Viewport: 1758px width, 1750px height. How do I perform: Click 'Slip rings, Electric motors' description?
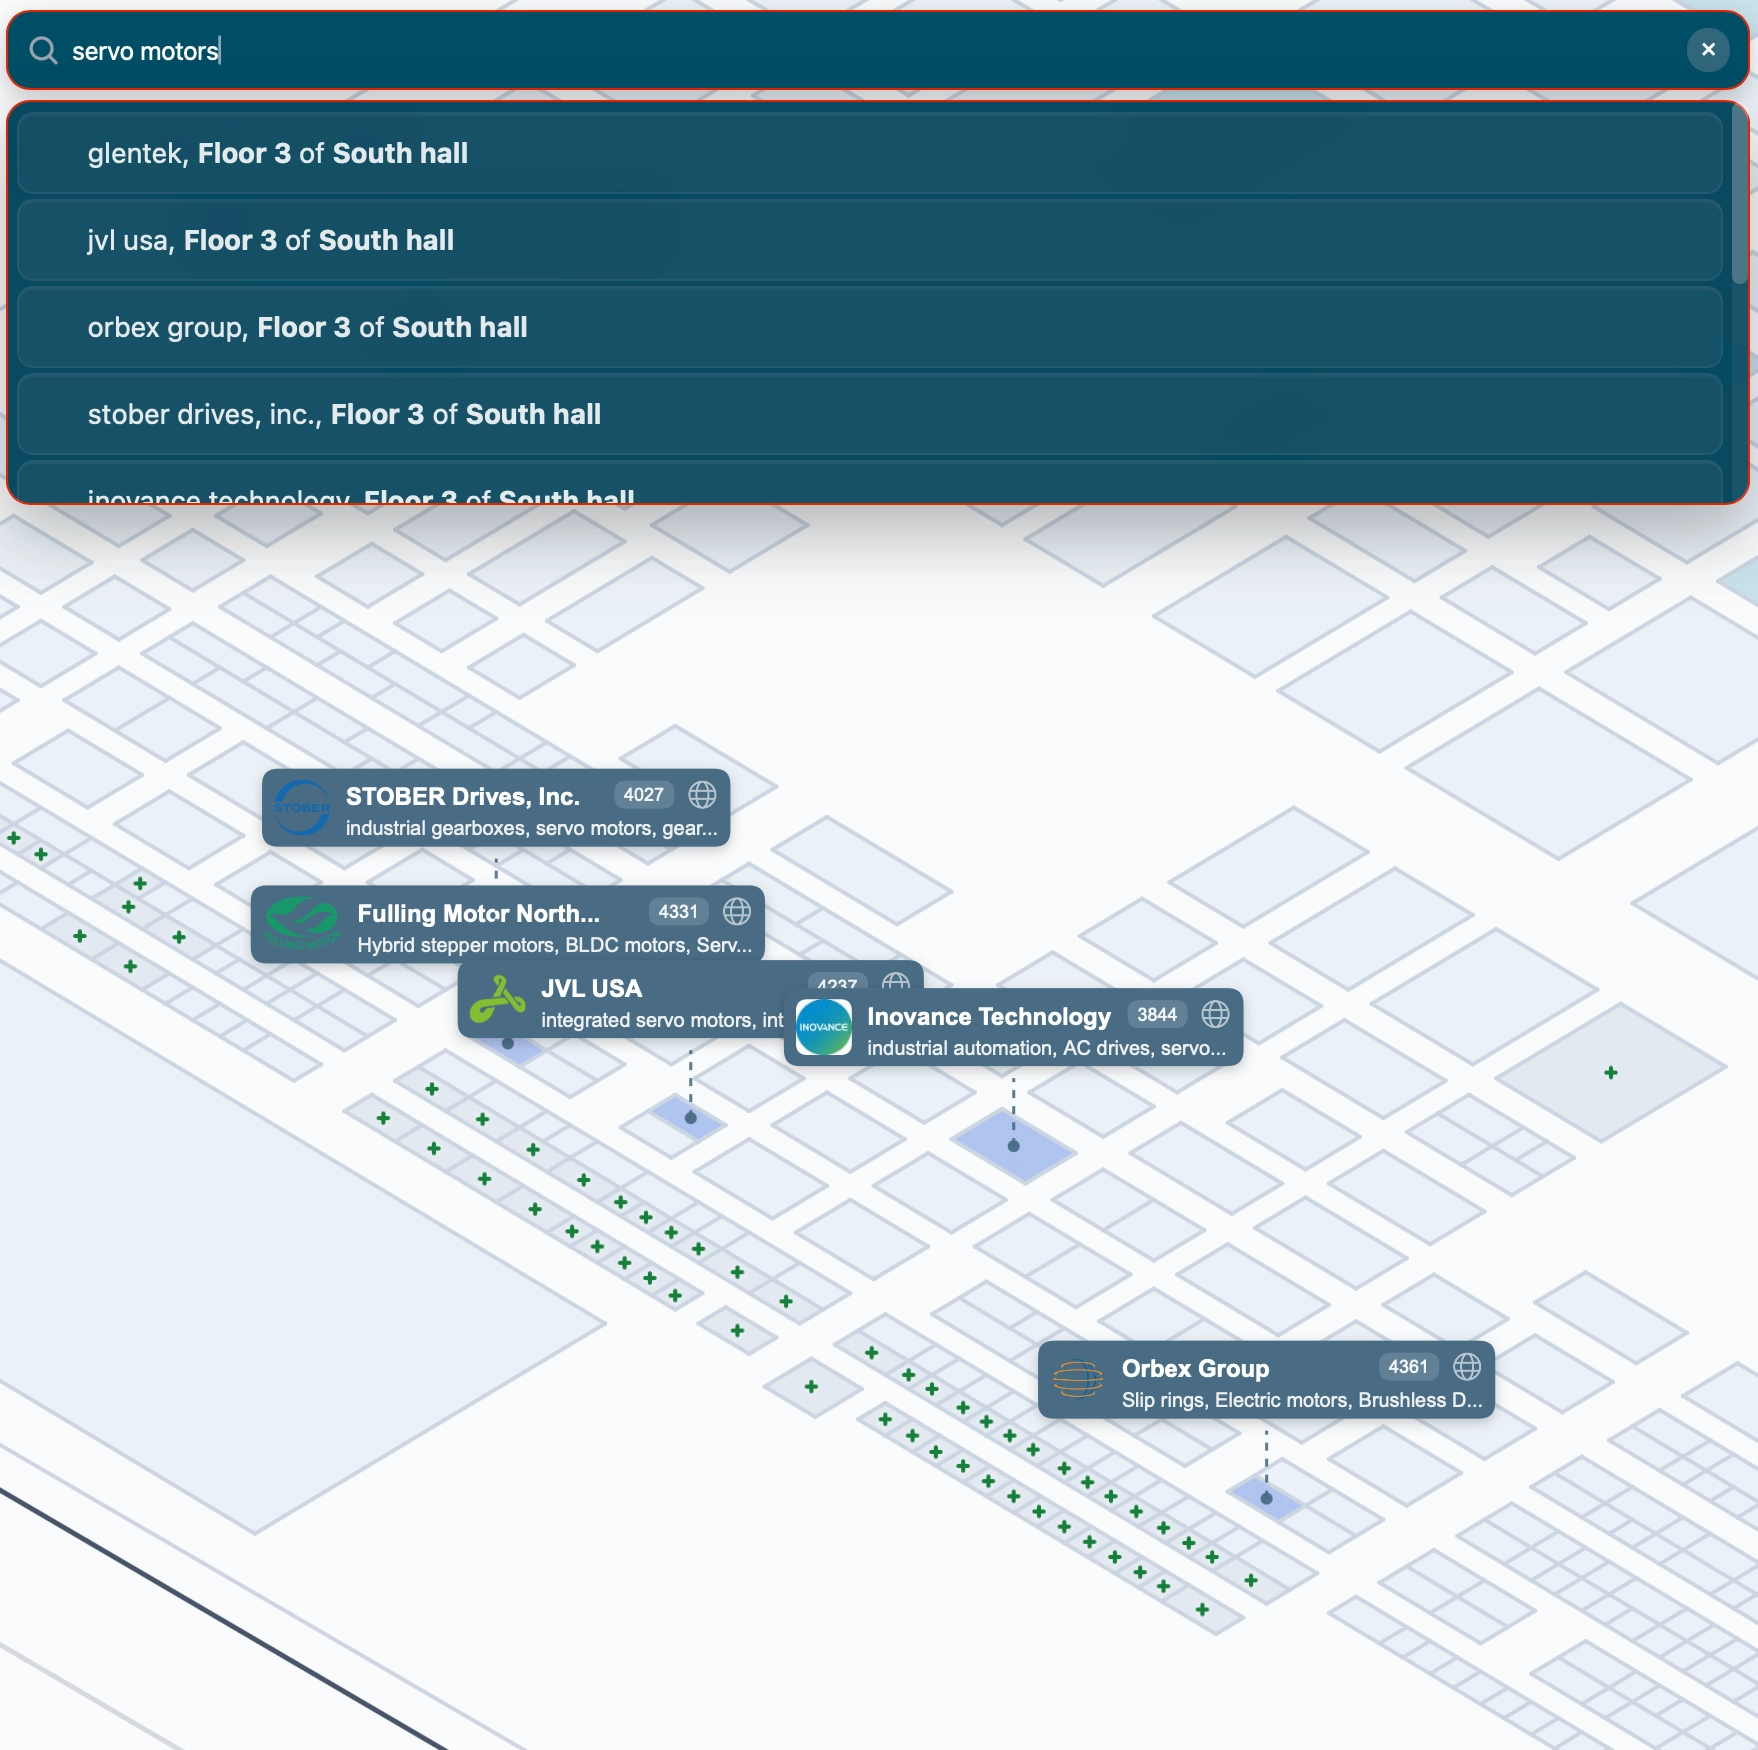[1302, 1400]
